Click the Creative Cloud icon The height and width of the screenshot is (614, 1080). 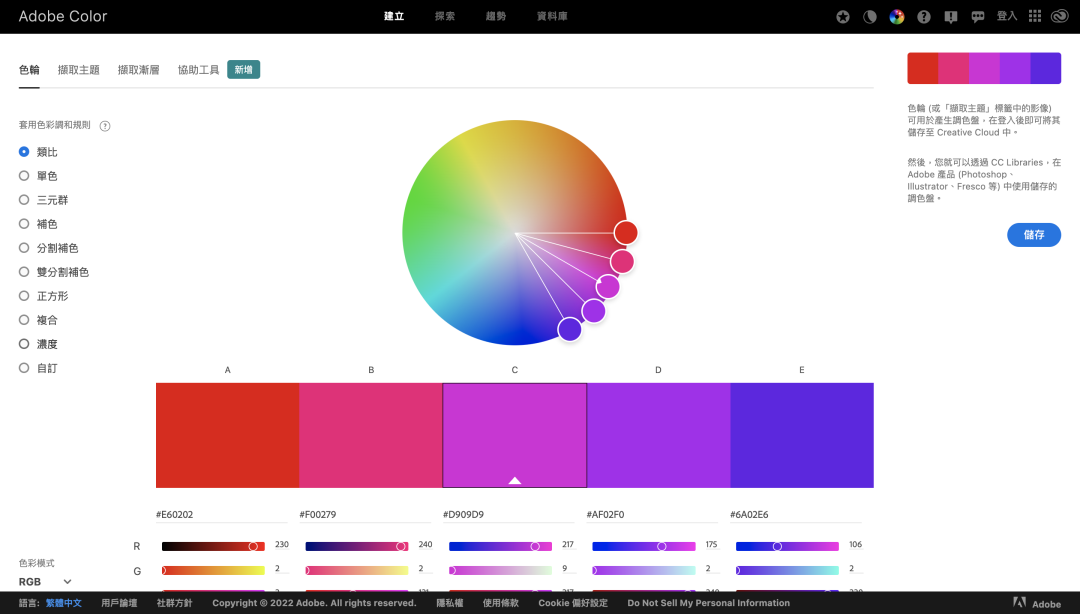tap(1059, 16)
